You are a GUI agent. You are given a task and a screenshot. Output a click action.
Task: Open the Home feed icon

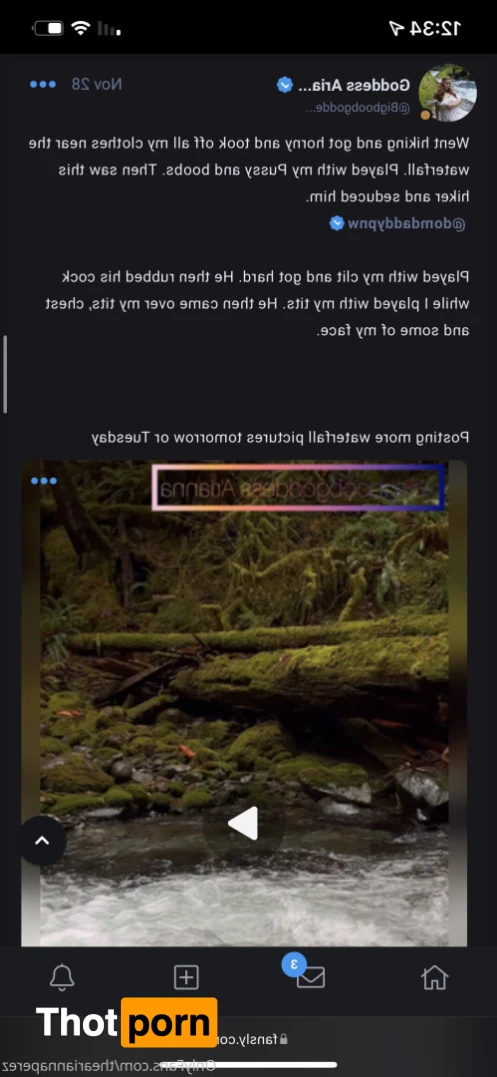click(x=435, y=977)
